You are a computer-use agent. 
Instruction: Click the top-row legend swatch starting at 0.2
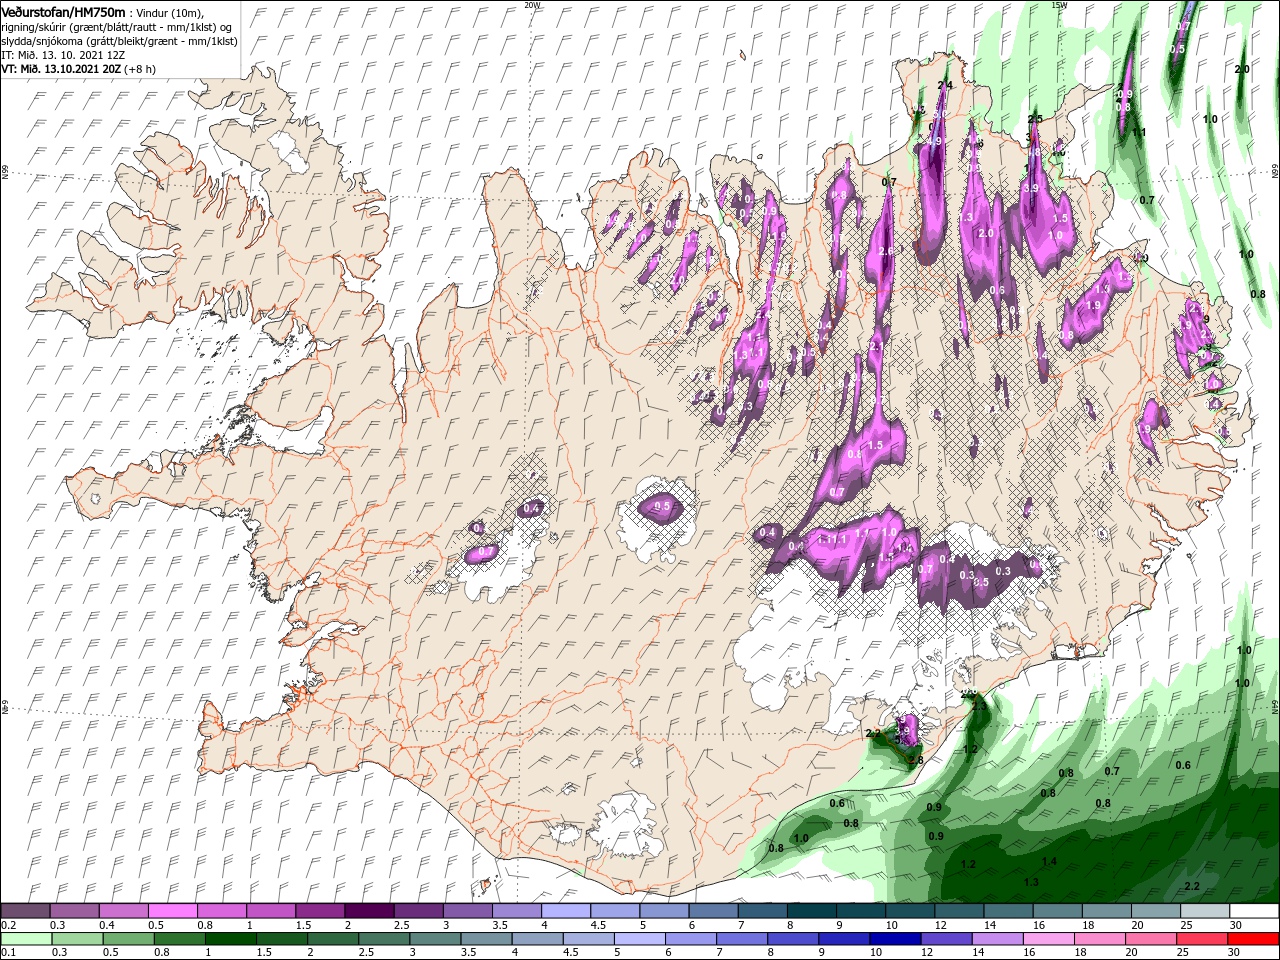pos(25,911)
